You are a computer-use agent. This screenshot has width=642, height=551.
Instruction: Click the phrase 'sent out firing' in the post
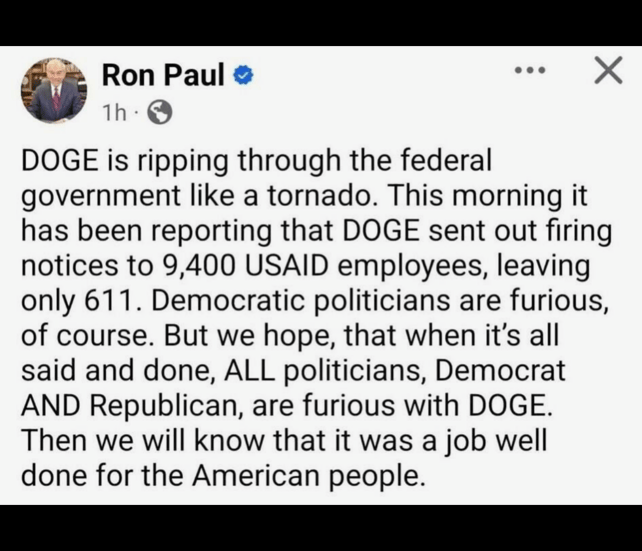coord(520,230)
